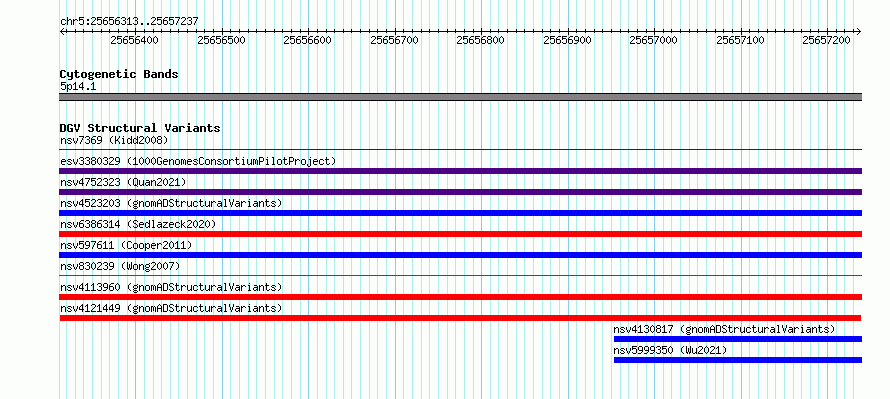Screen dimensions: 890x399
Task: Open nsv4113960 gnomADStructuralVariants label
Action: 171,287
